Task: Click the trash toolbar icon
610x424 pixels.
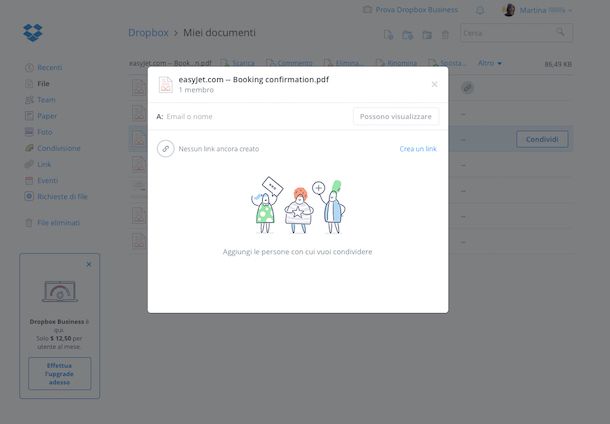Action: point(445,35)
